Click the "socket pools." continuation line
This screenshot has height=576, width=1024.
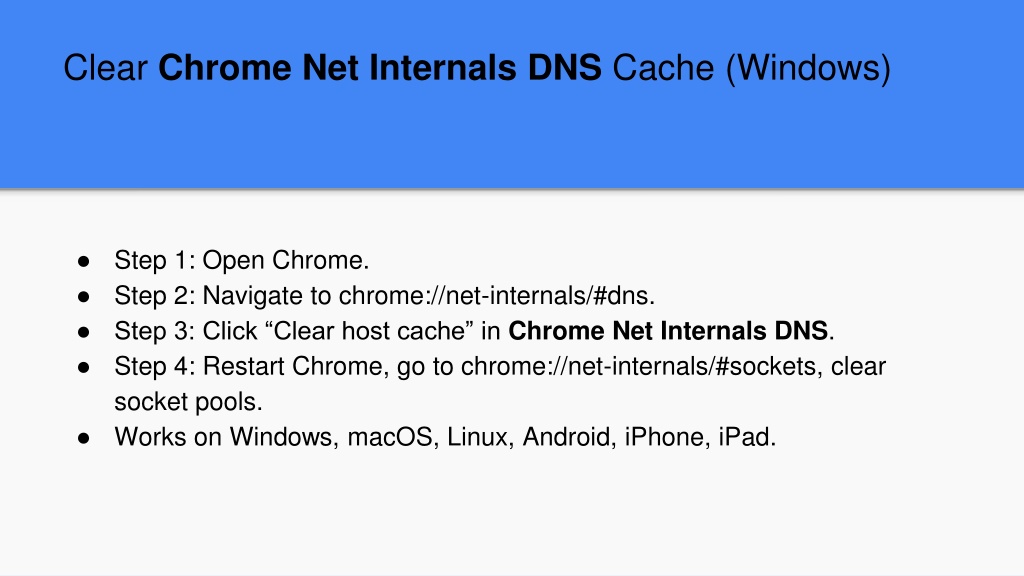click(188, 402)
